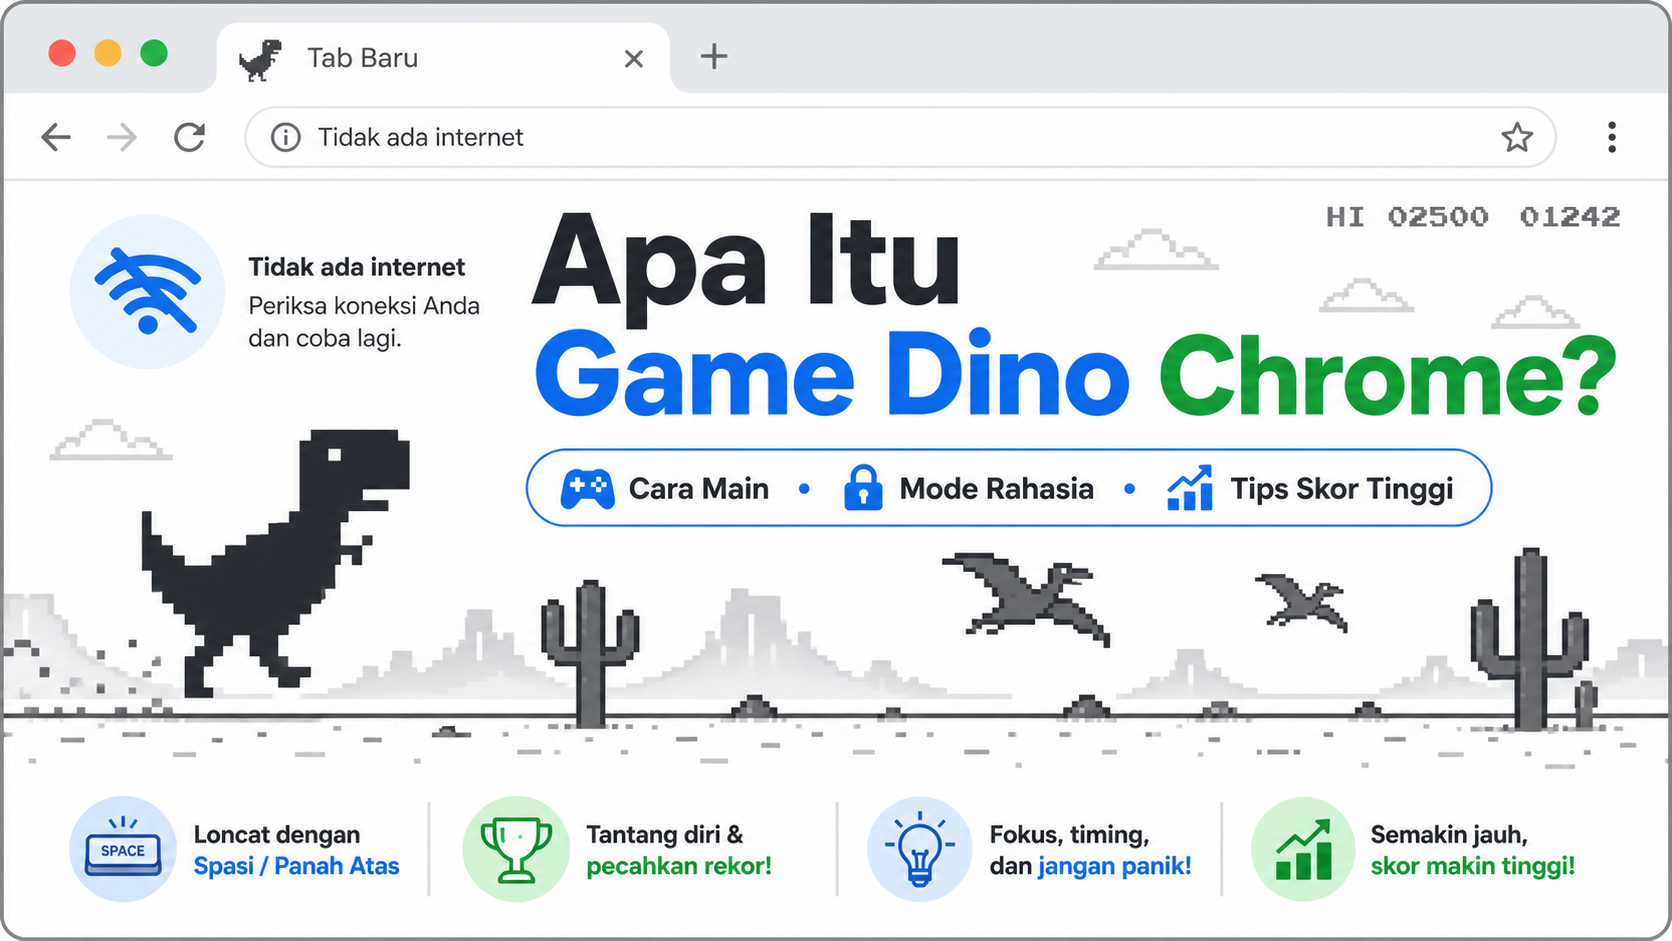Click the Tidak ada internet heading

click(356, 267)
